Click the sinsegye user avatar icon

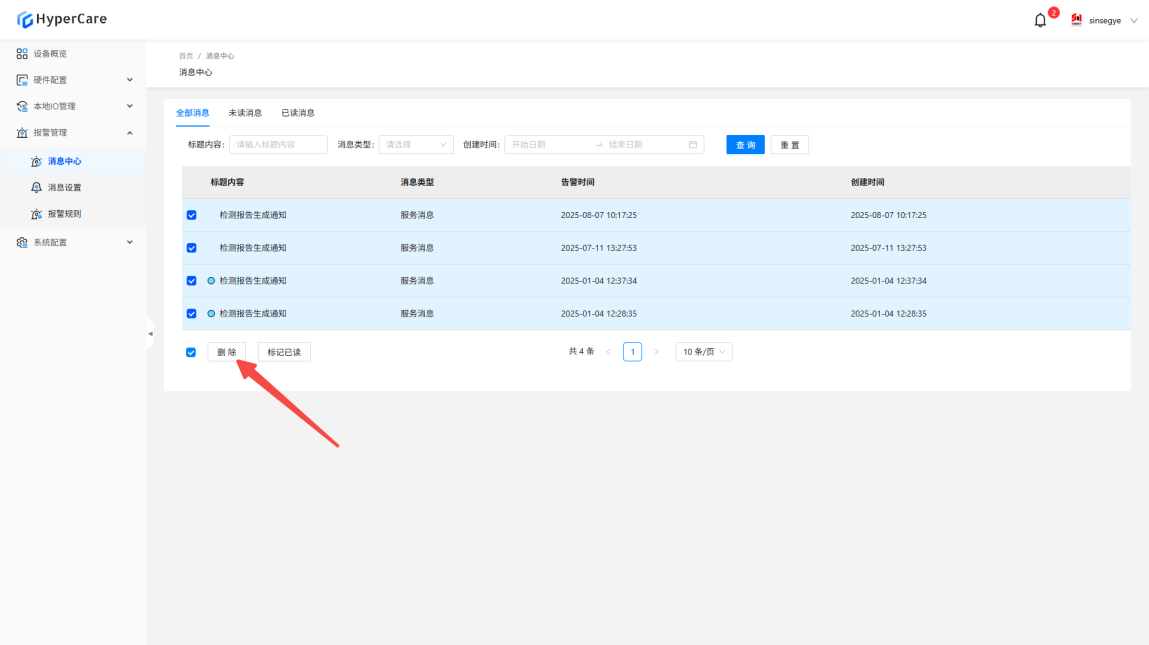click(1077, 20)
